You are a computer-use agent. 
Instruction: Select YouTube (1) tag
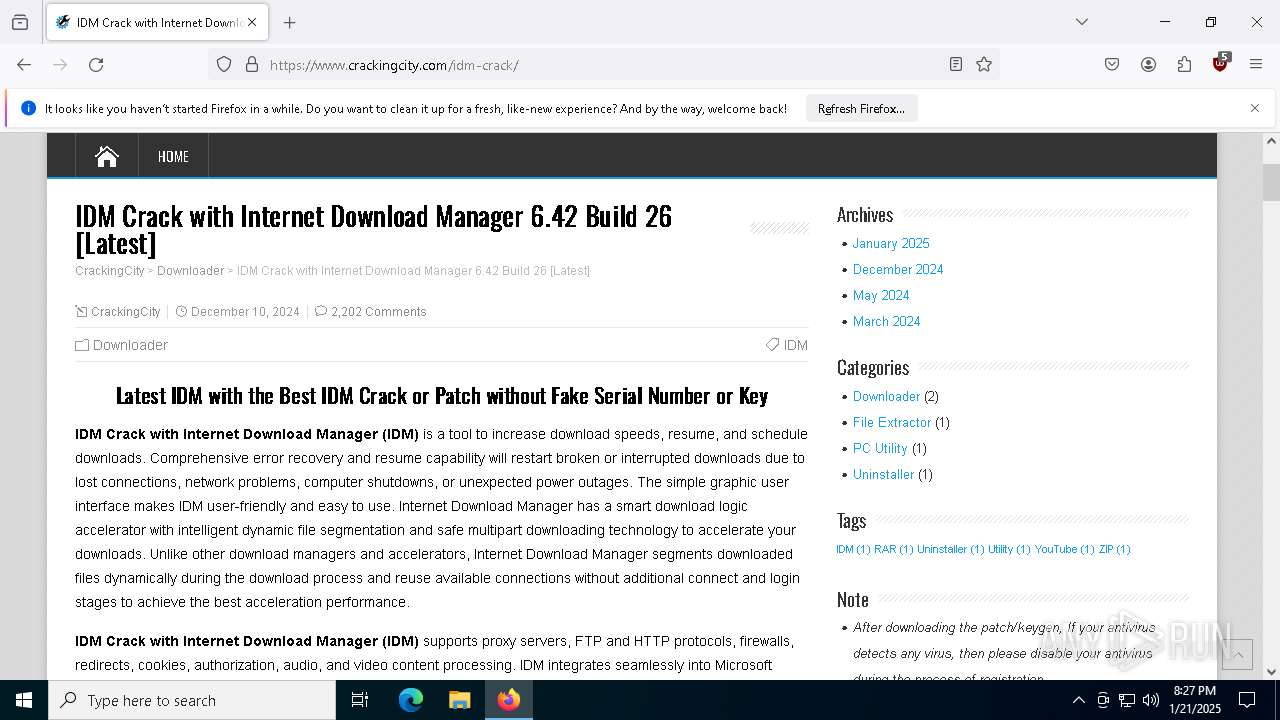(x=1065, y=549)
